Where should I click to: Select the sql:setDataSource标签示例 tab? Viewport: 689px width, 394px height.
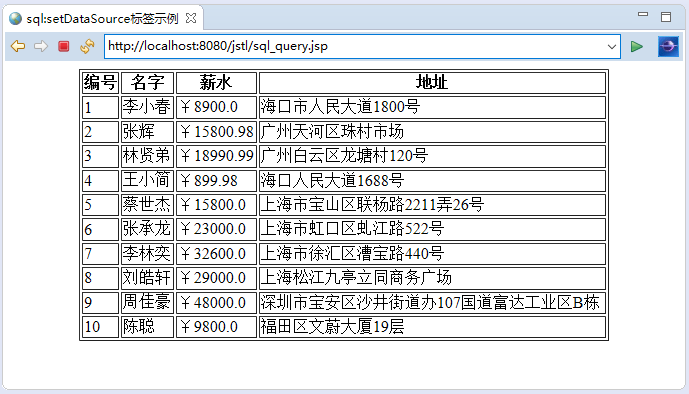click(102, 18)
